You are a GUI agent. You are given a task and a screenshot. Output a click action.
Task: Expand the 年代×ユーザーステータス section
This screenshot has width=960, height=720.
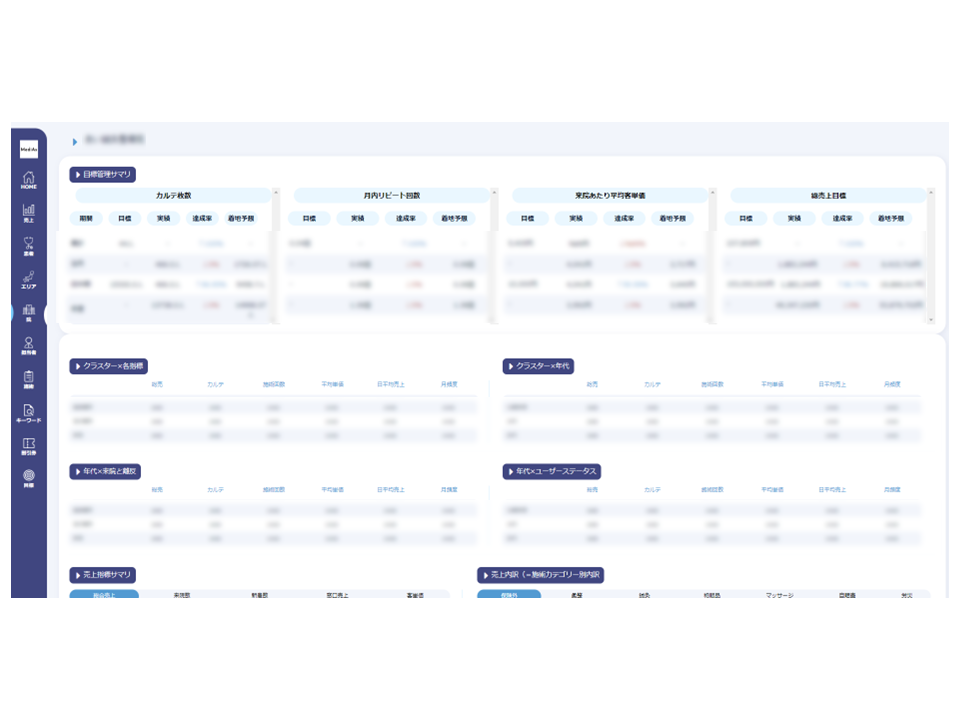(x=552, y=471)
